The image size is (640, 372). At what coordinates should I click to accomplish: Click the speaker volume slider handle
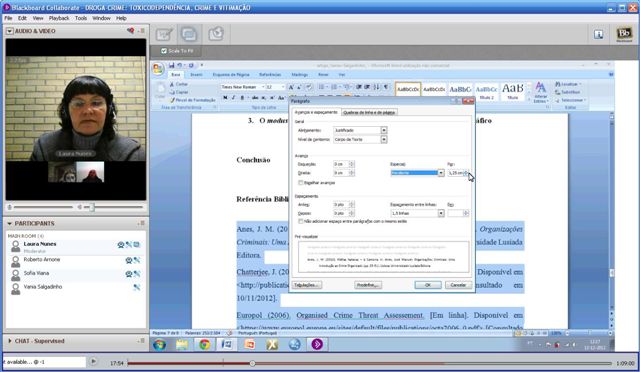coord(92,207)
